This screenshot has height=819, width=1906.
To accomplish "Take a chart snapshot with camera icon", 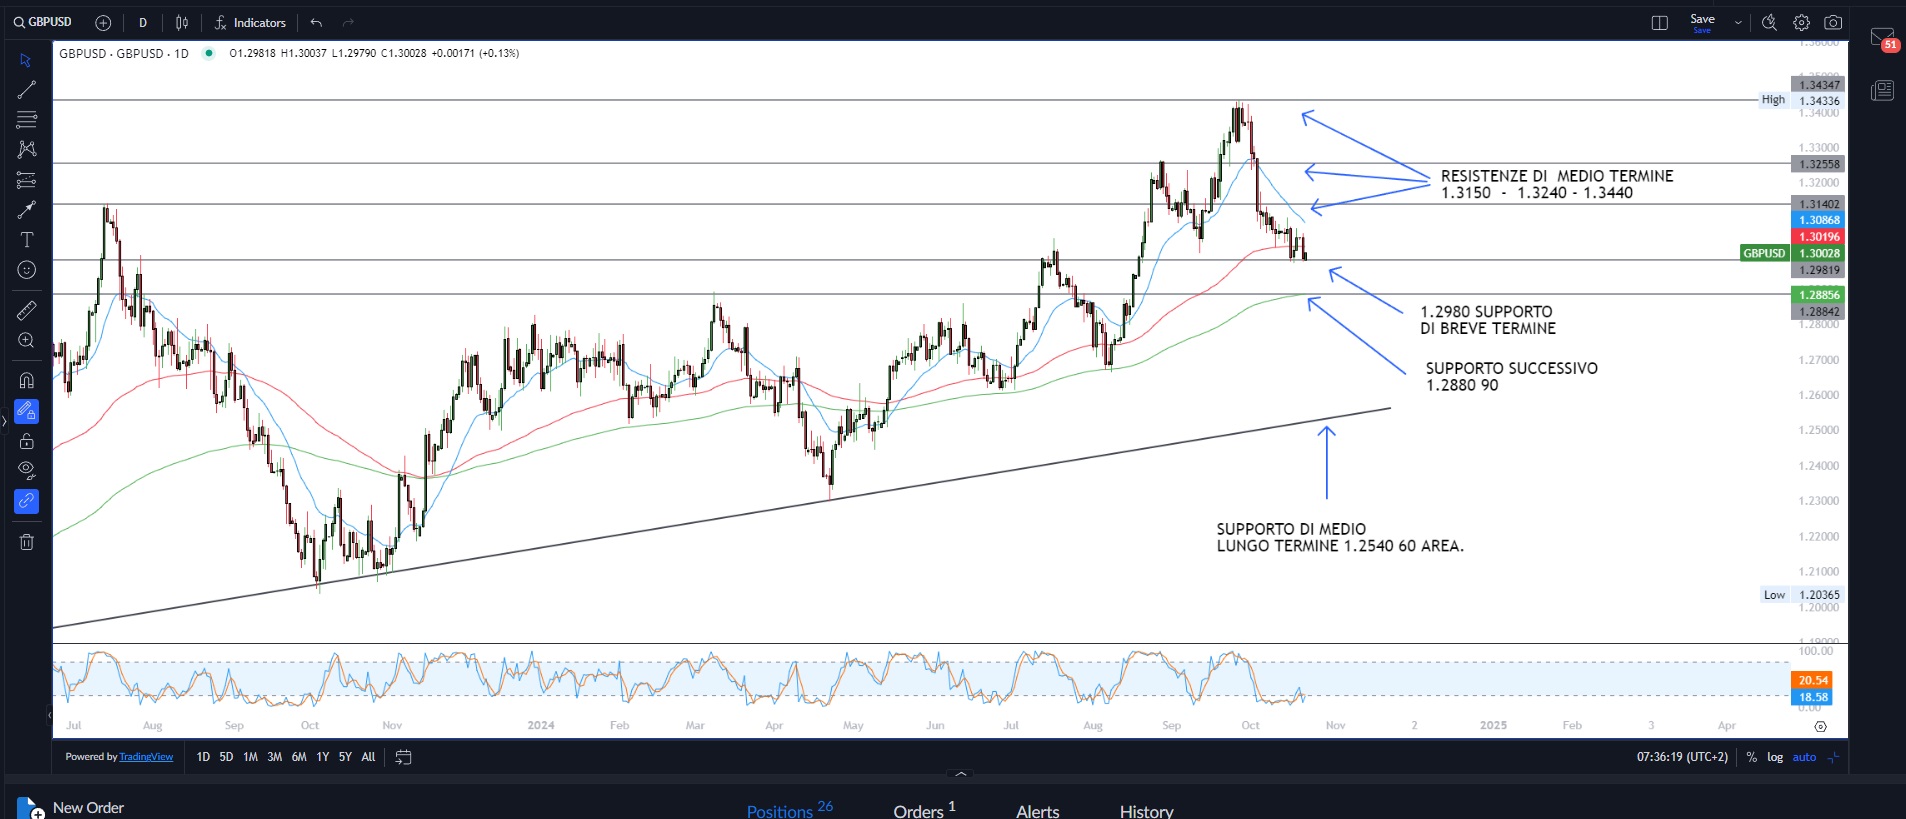I will [1833, 22].
